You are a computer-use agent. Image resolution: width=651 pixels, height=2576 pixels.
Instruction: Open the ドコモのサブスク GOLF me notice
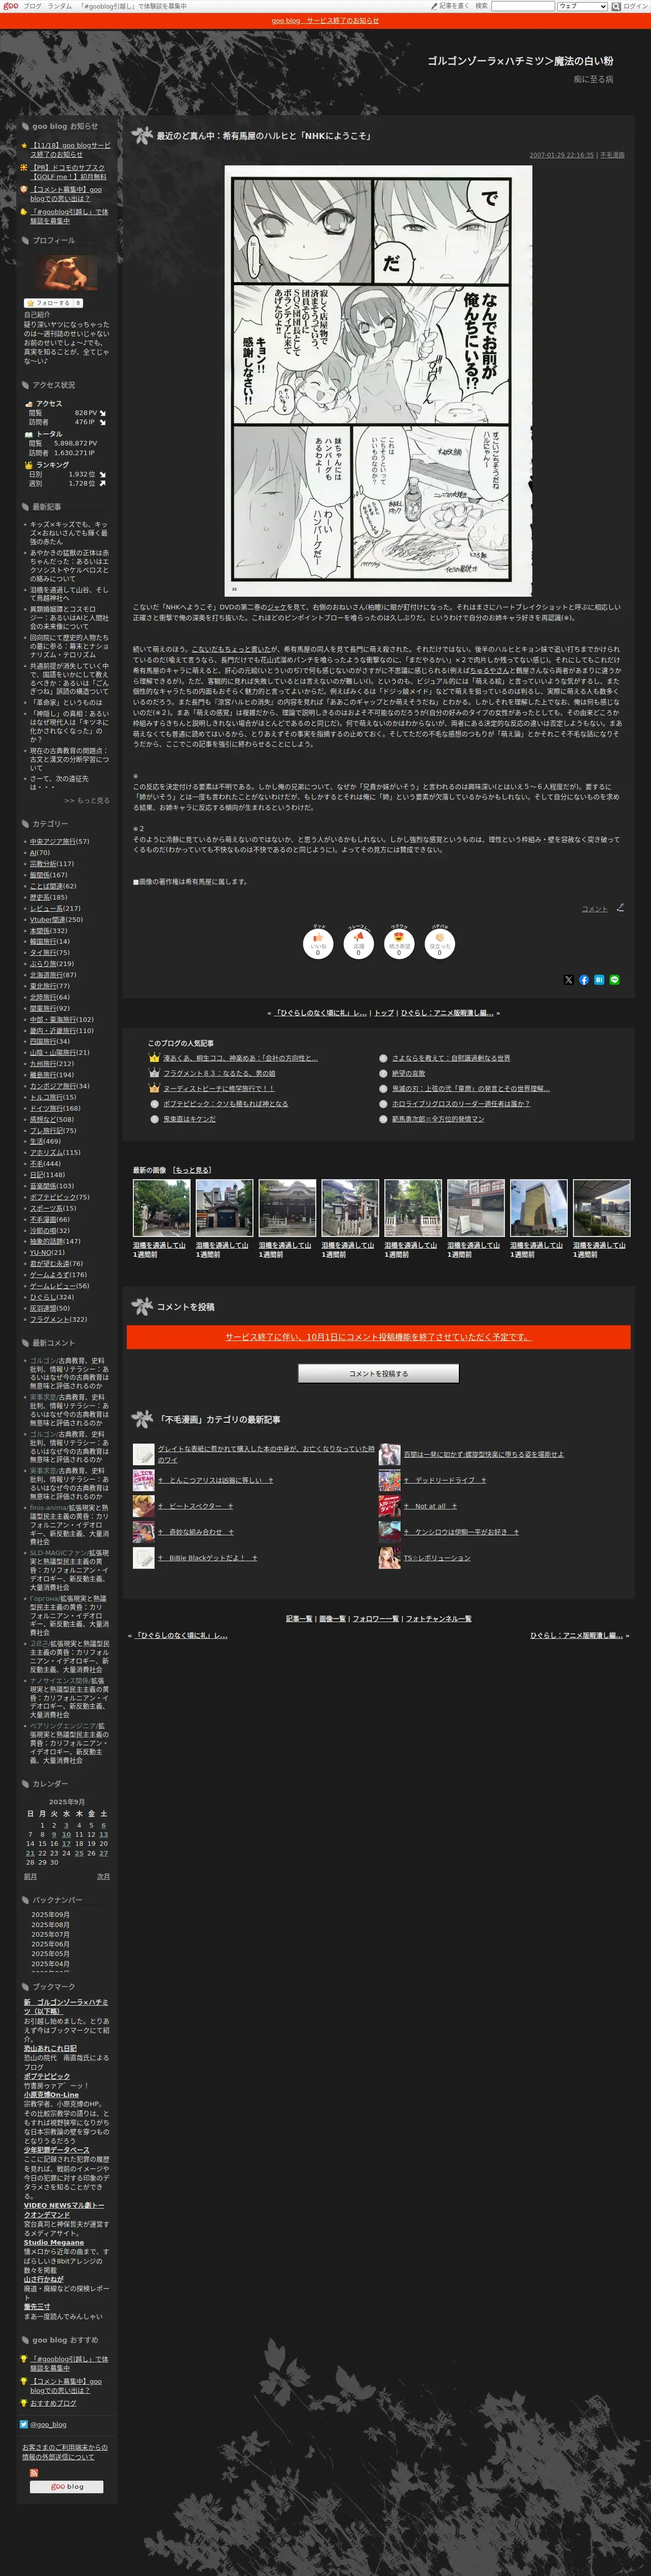(x=68, y=172)
